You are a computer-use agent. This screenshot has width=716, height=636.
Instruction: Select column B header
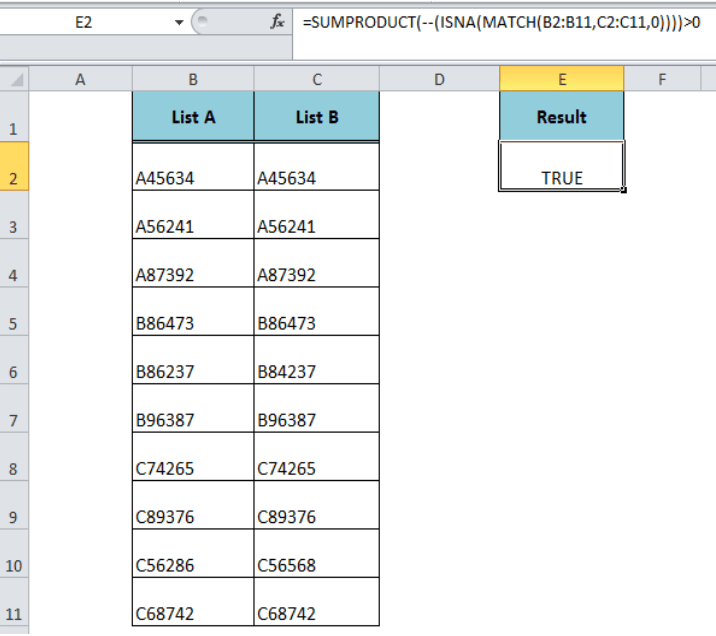(x=193, y=79)
